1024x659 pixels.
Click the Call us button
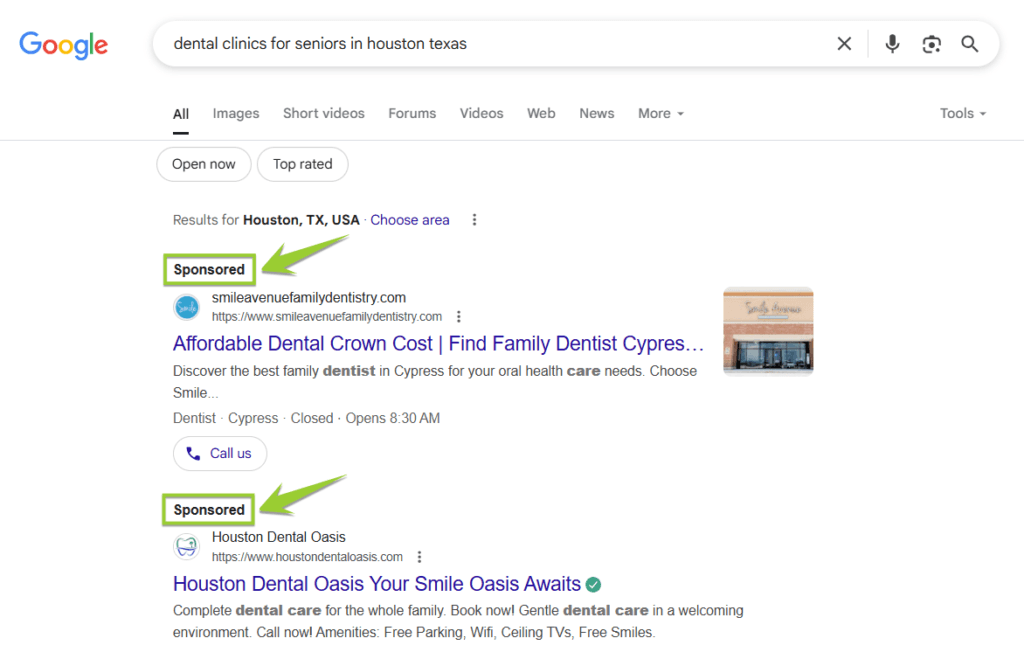(220, 453)
